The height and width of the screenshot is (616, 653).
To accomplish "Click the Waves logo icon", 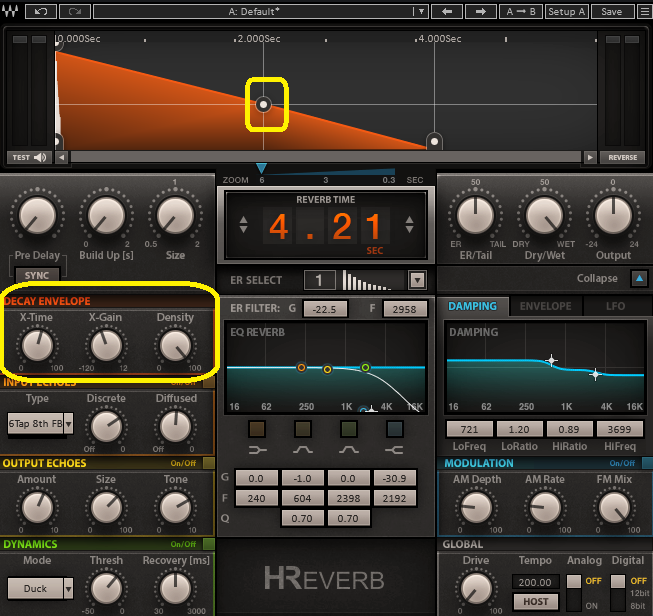I will pos(11,12).
